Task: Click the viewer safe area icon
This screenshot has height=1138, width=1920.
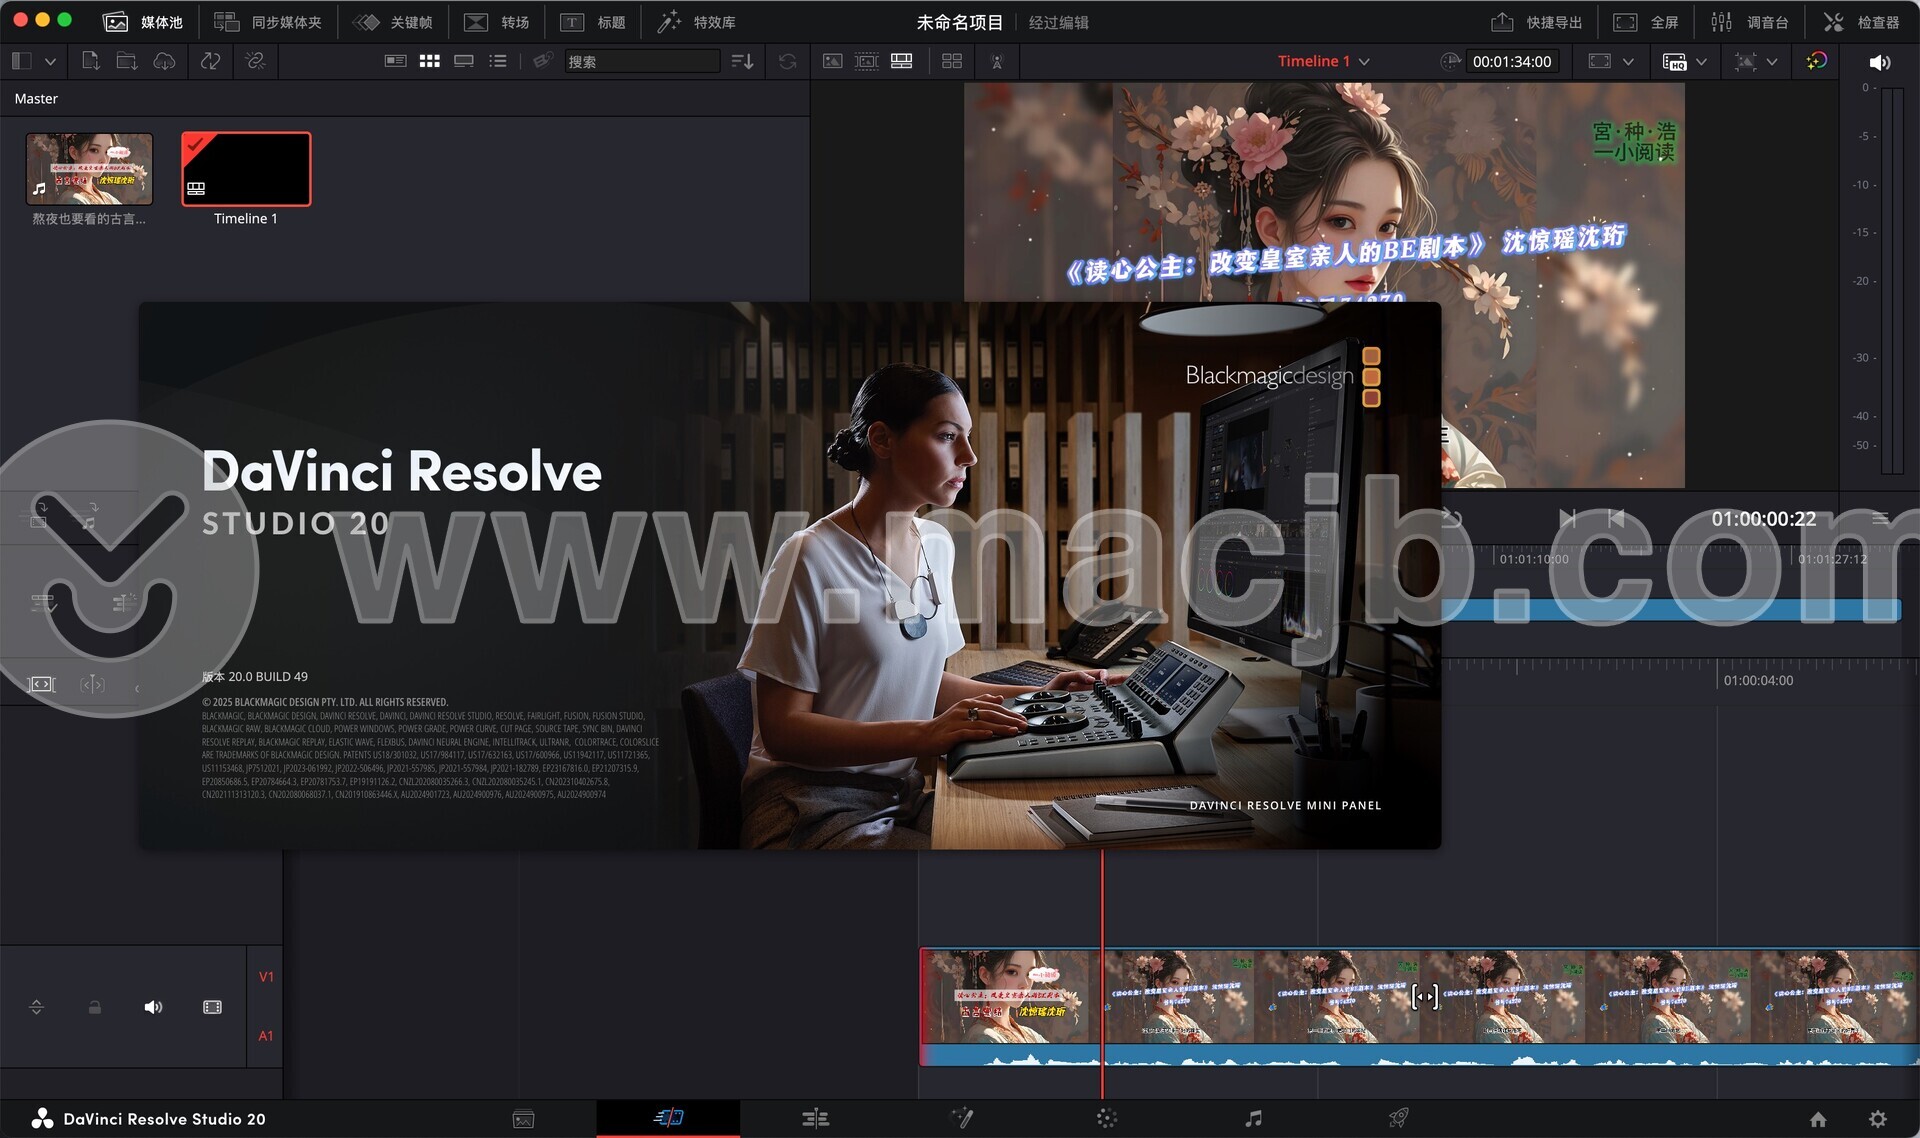Action: (1600, 61)
